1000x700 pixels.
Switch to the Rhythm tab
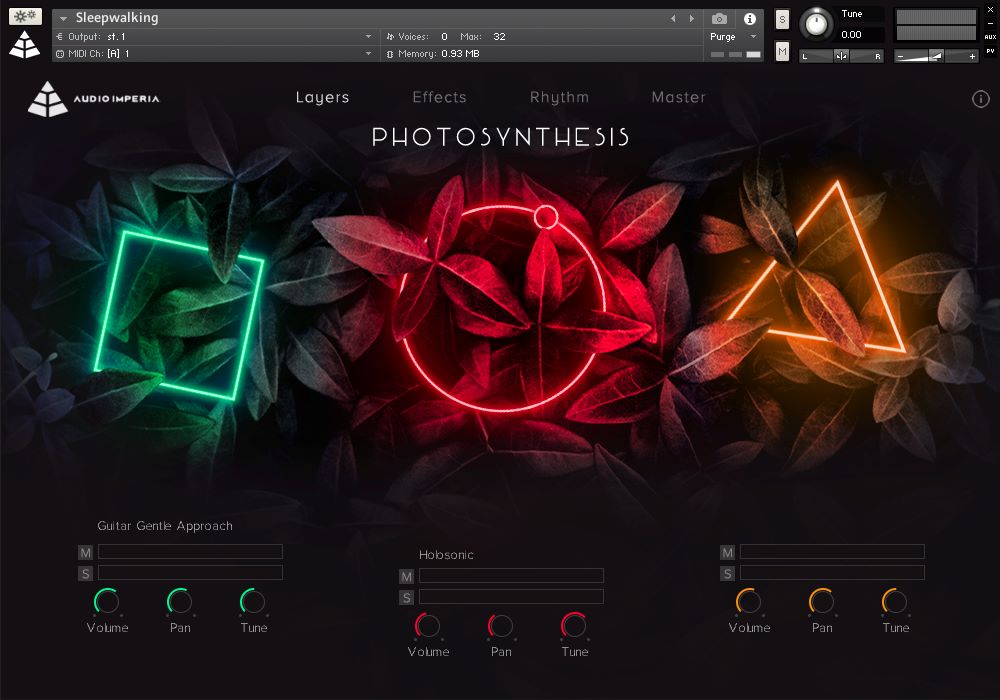[x=559, y=98]
